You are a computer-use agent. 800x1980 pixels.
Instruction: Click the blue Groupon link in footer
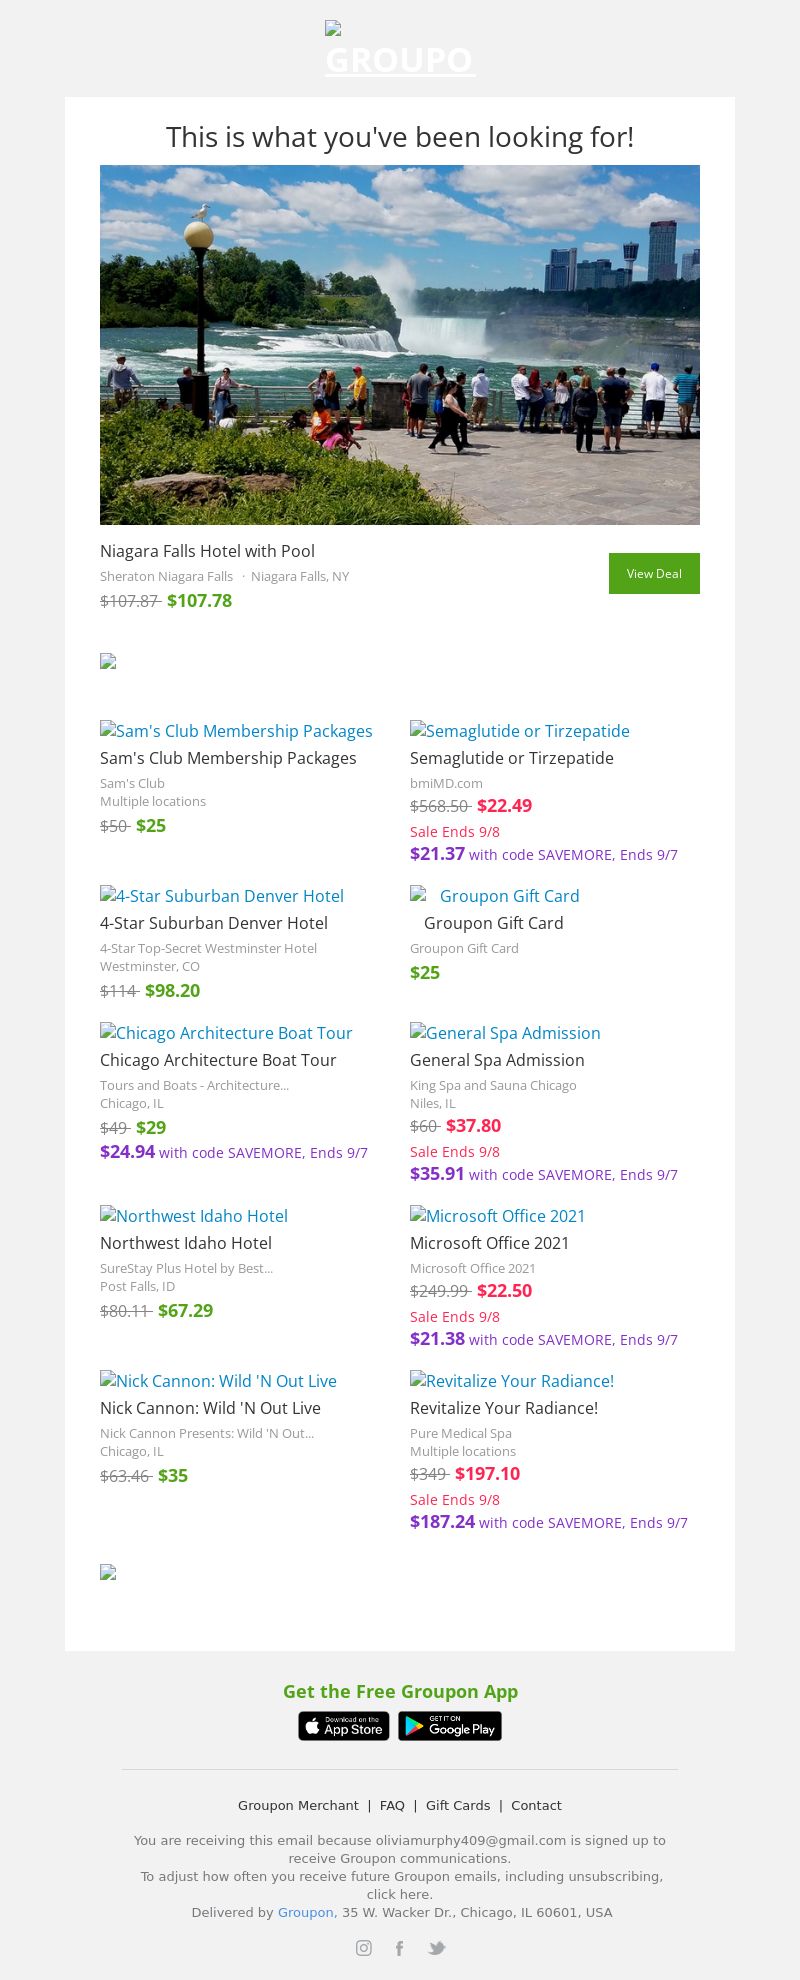click(305, 1912)
